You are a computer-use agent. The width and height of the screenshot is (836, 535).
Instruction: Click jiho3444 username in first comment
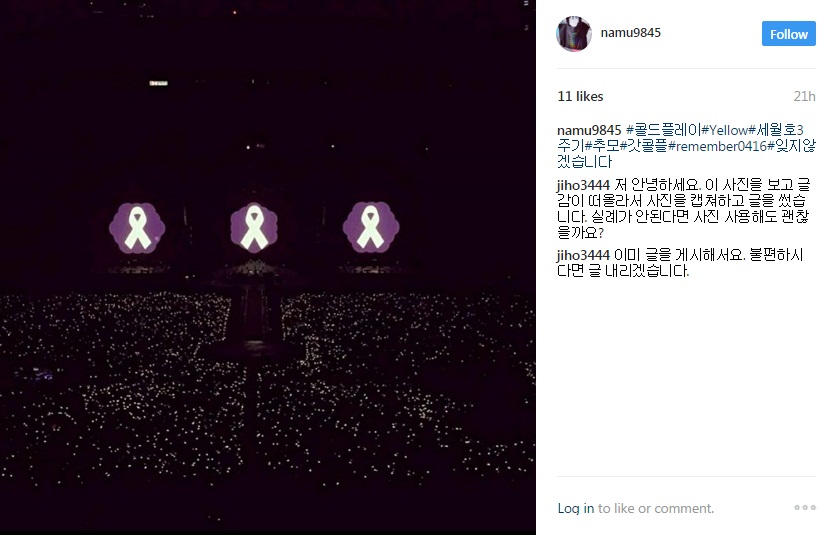pos(583,185)
